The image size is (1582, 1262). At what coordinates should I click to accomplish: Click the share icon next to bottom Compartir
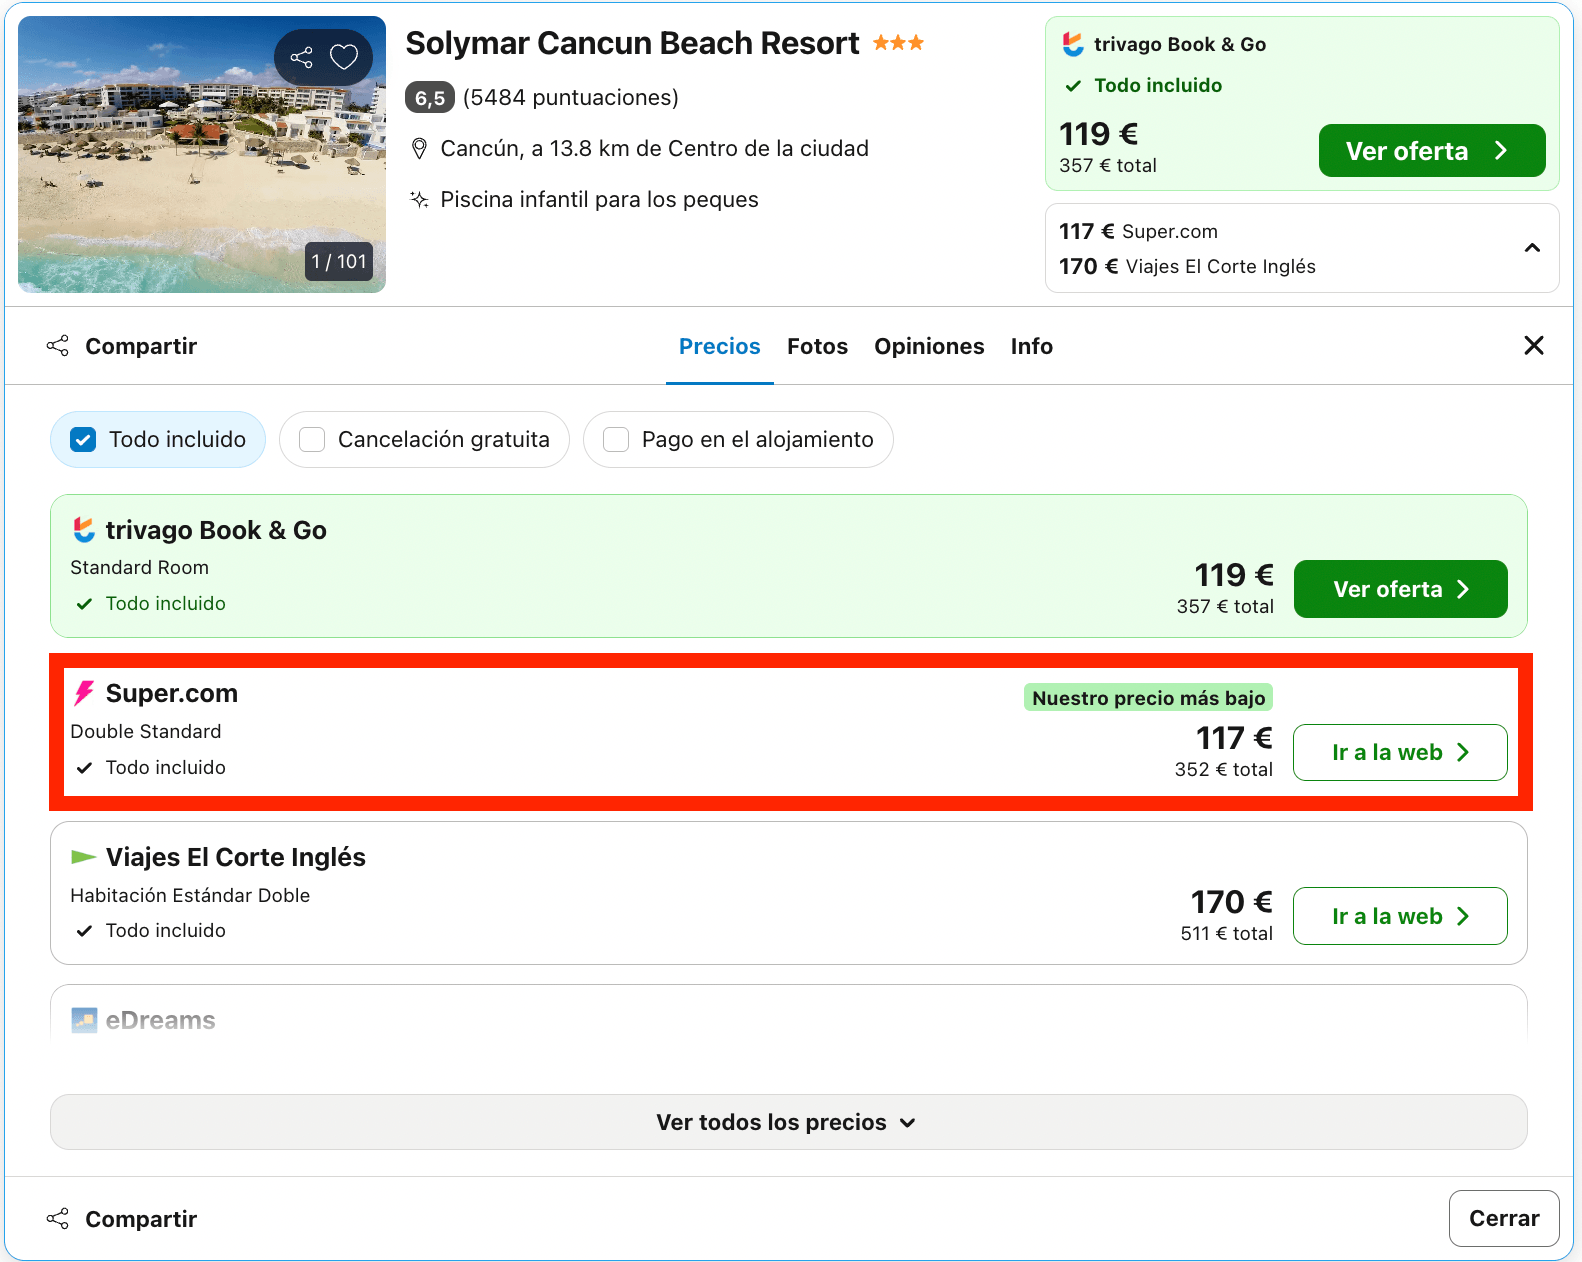tap(58, 1219)
